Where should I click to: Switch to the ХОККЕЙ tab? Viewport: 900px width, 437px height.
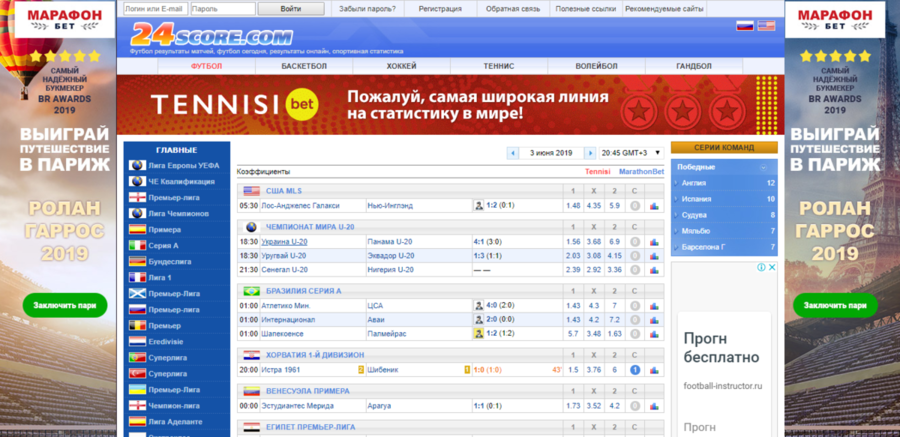coord(401,66)
